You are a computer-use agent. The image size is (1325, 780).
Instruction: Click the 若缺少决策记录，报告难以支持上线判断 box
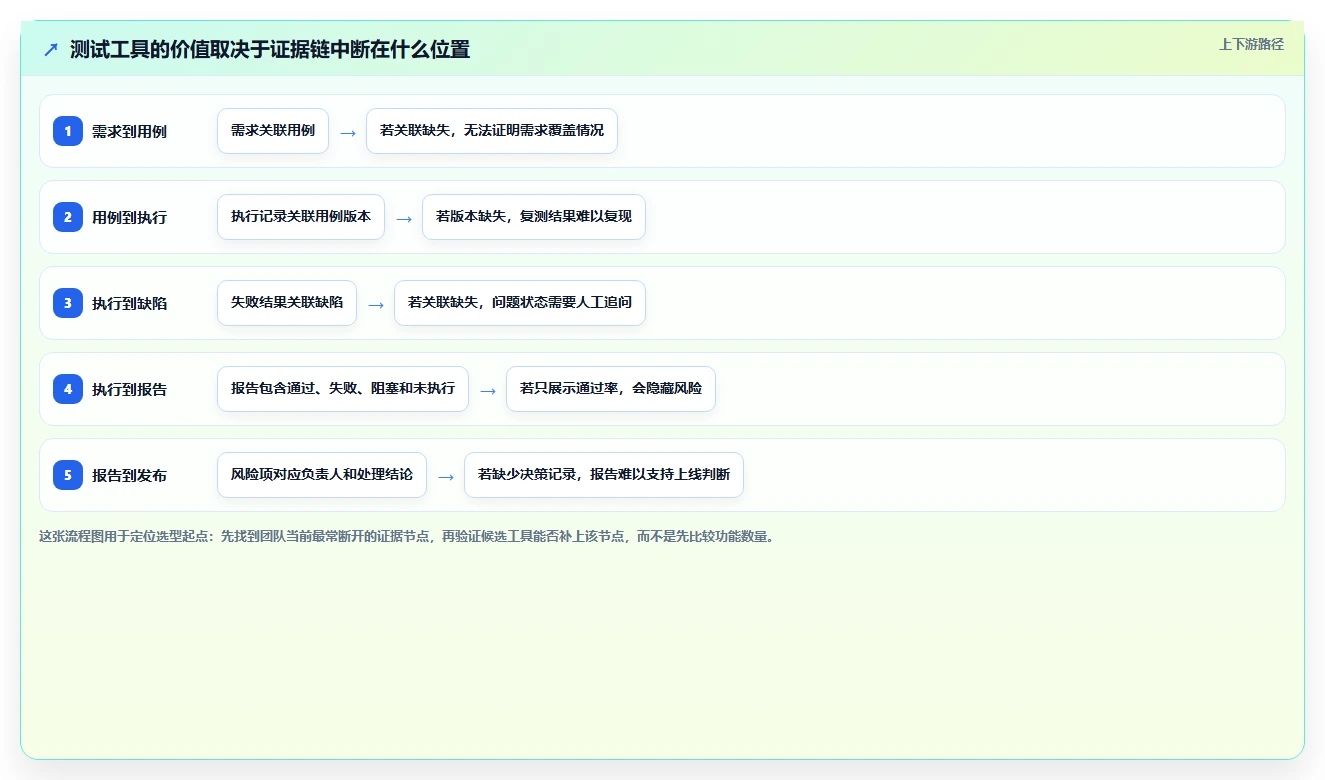click(604, 475)
